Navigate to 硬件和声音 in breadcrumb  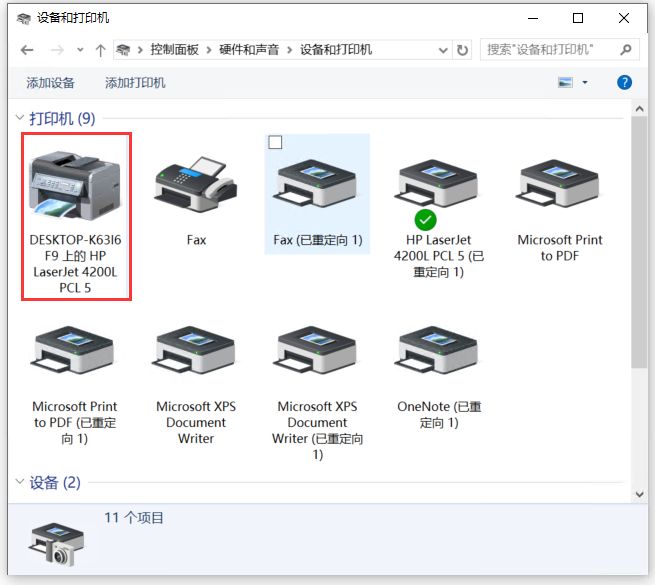(249, 50)
